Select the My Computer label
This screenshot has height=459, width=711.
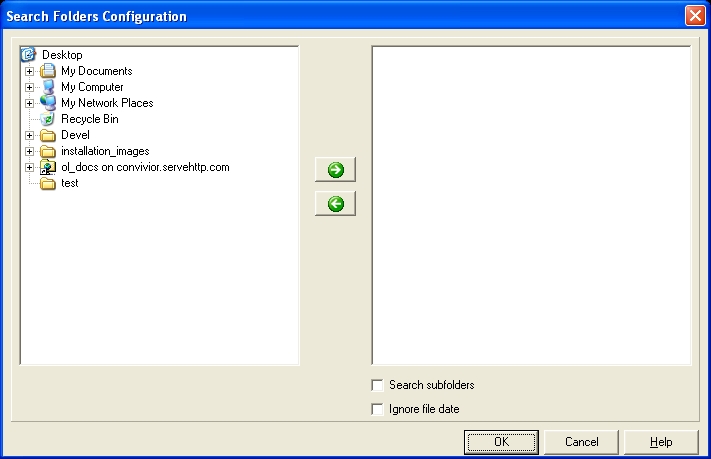click(x=92, y=87)
